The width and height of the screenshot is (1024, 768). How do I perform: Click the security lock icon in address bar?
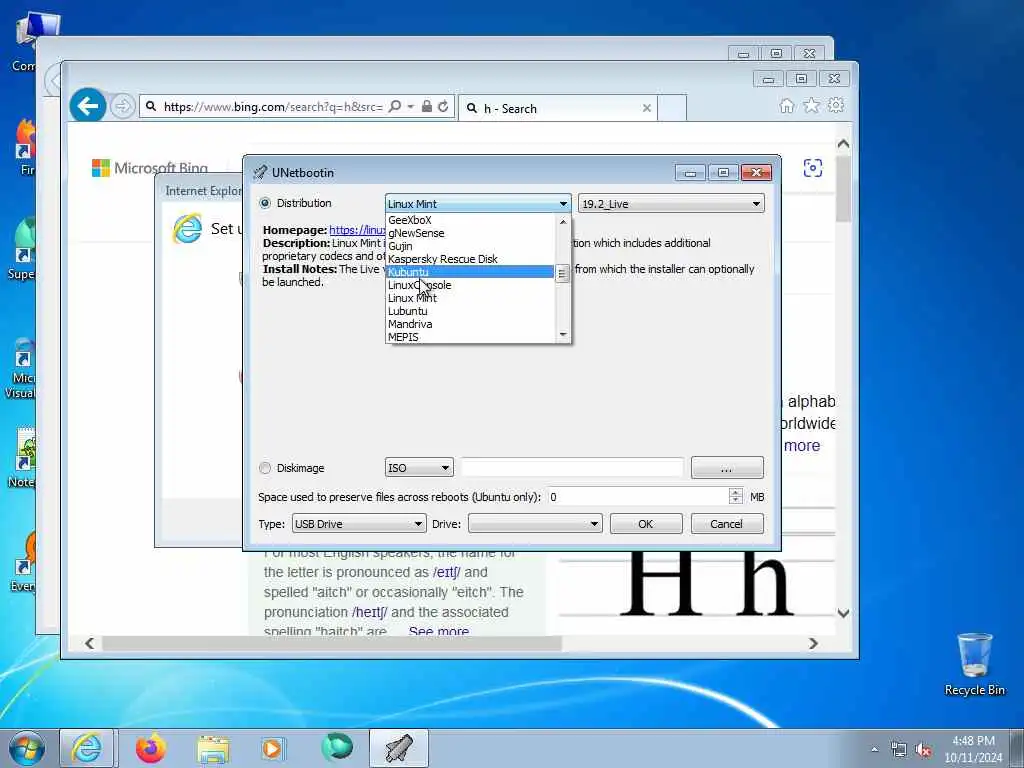tap(426, 106)
